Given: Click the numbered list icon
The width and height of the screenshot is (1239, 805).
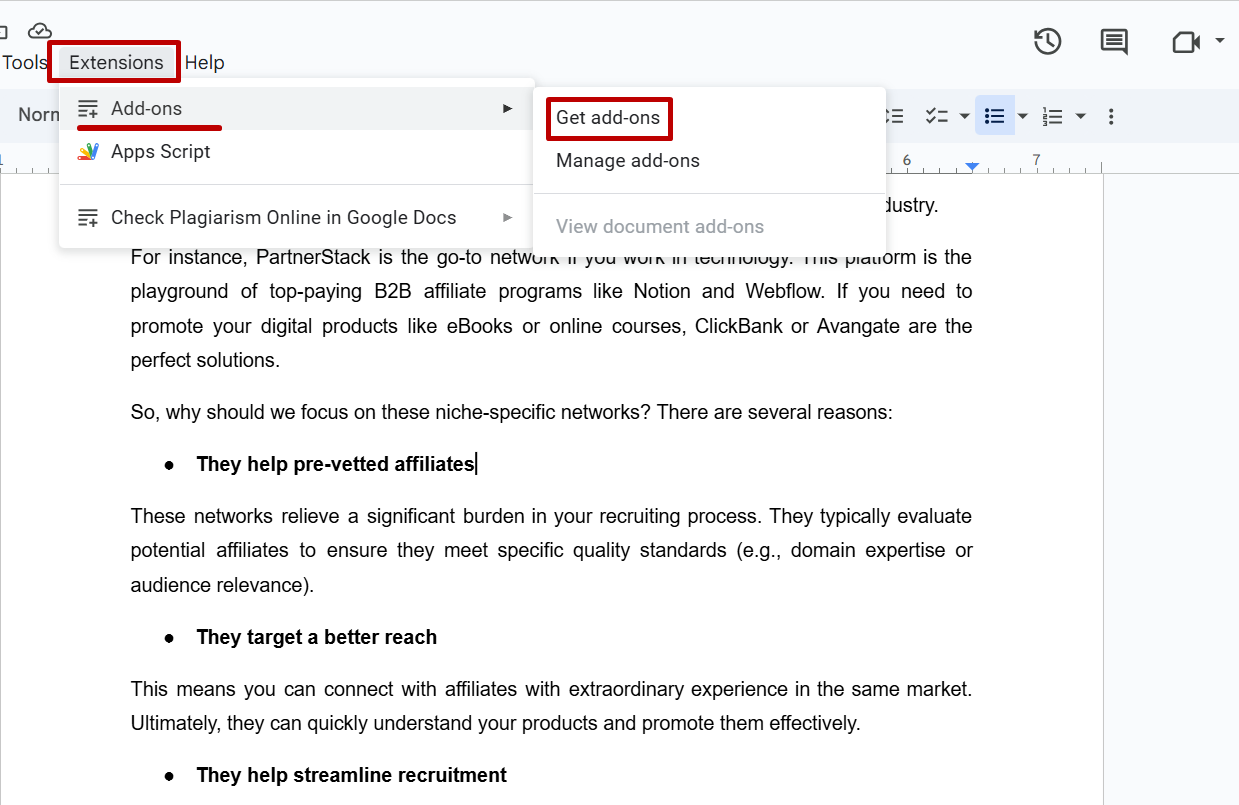Looking at the screenshot, I should click(x=1052, y=116).
